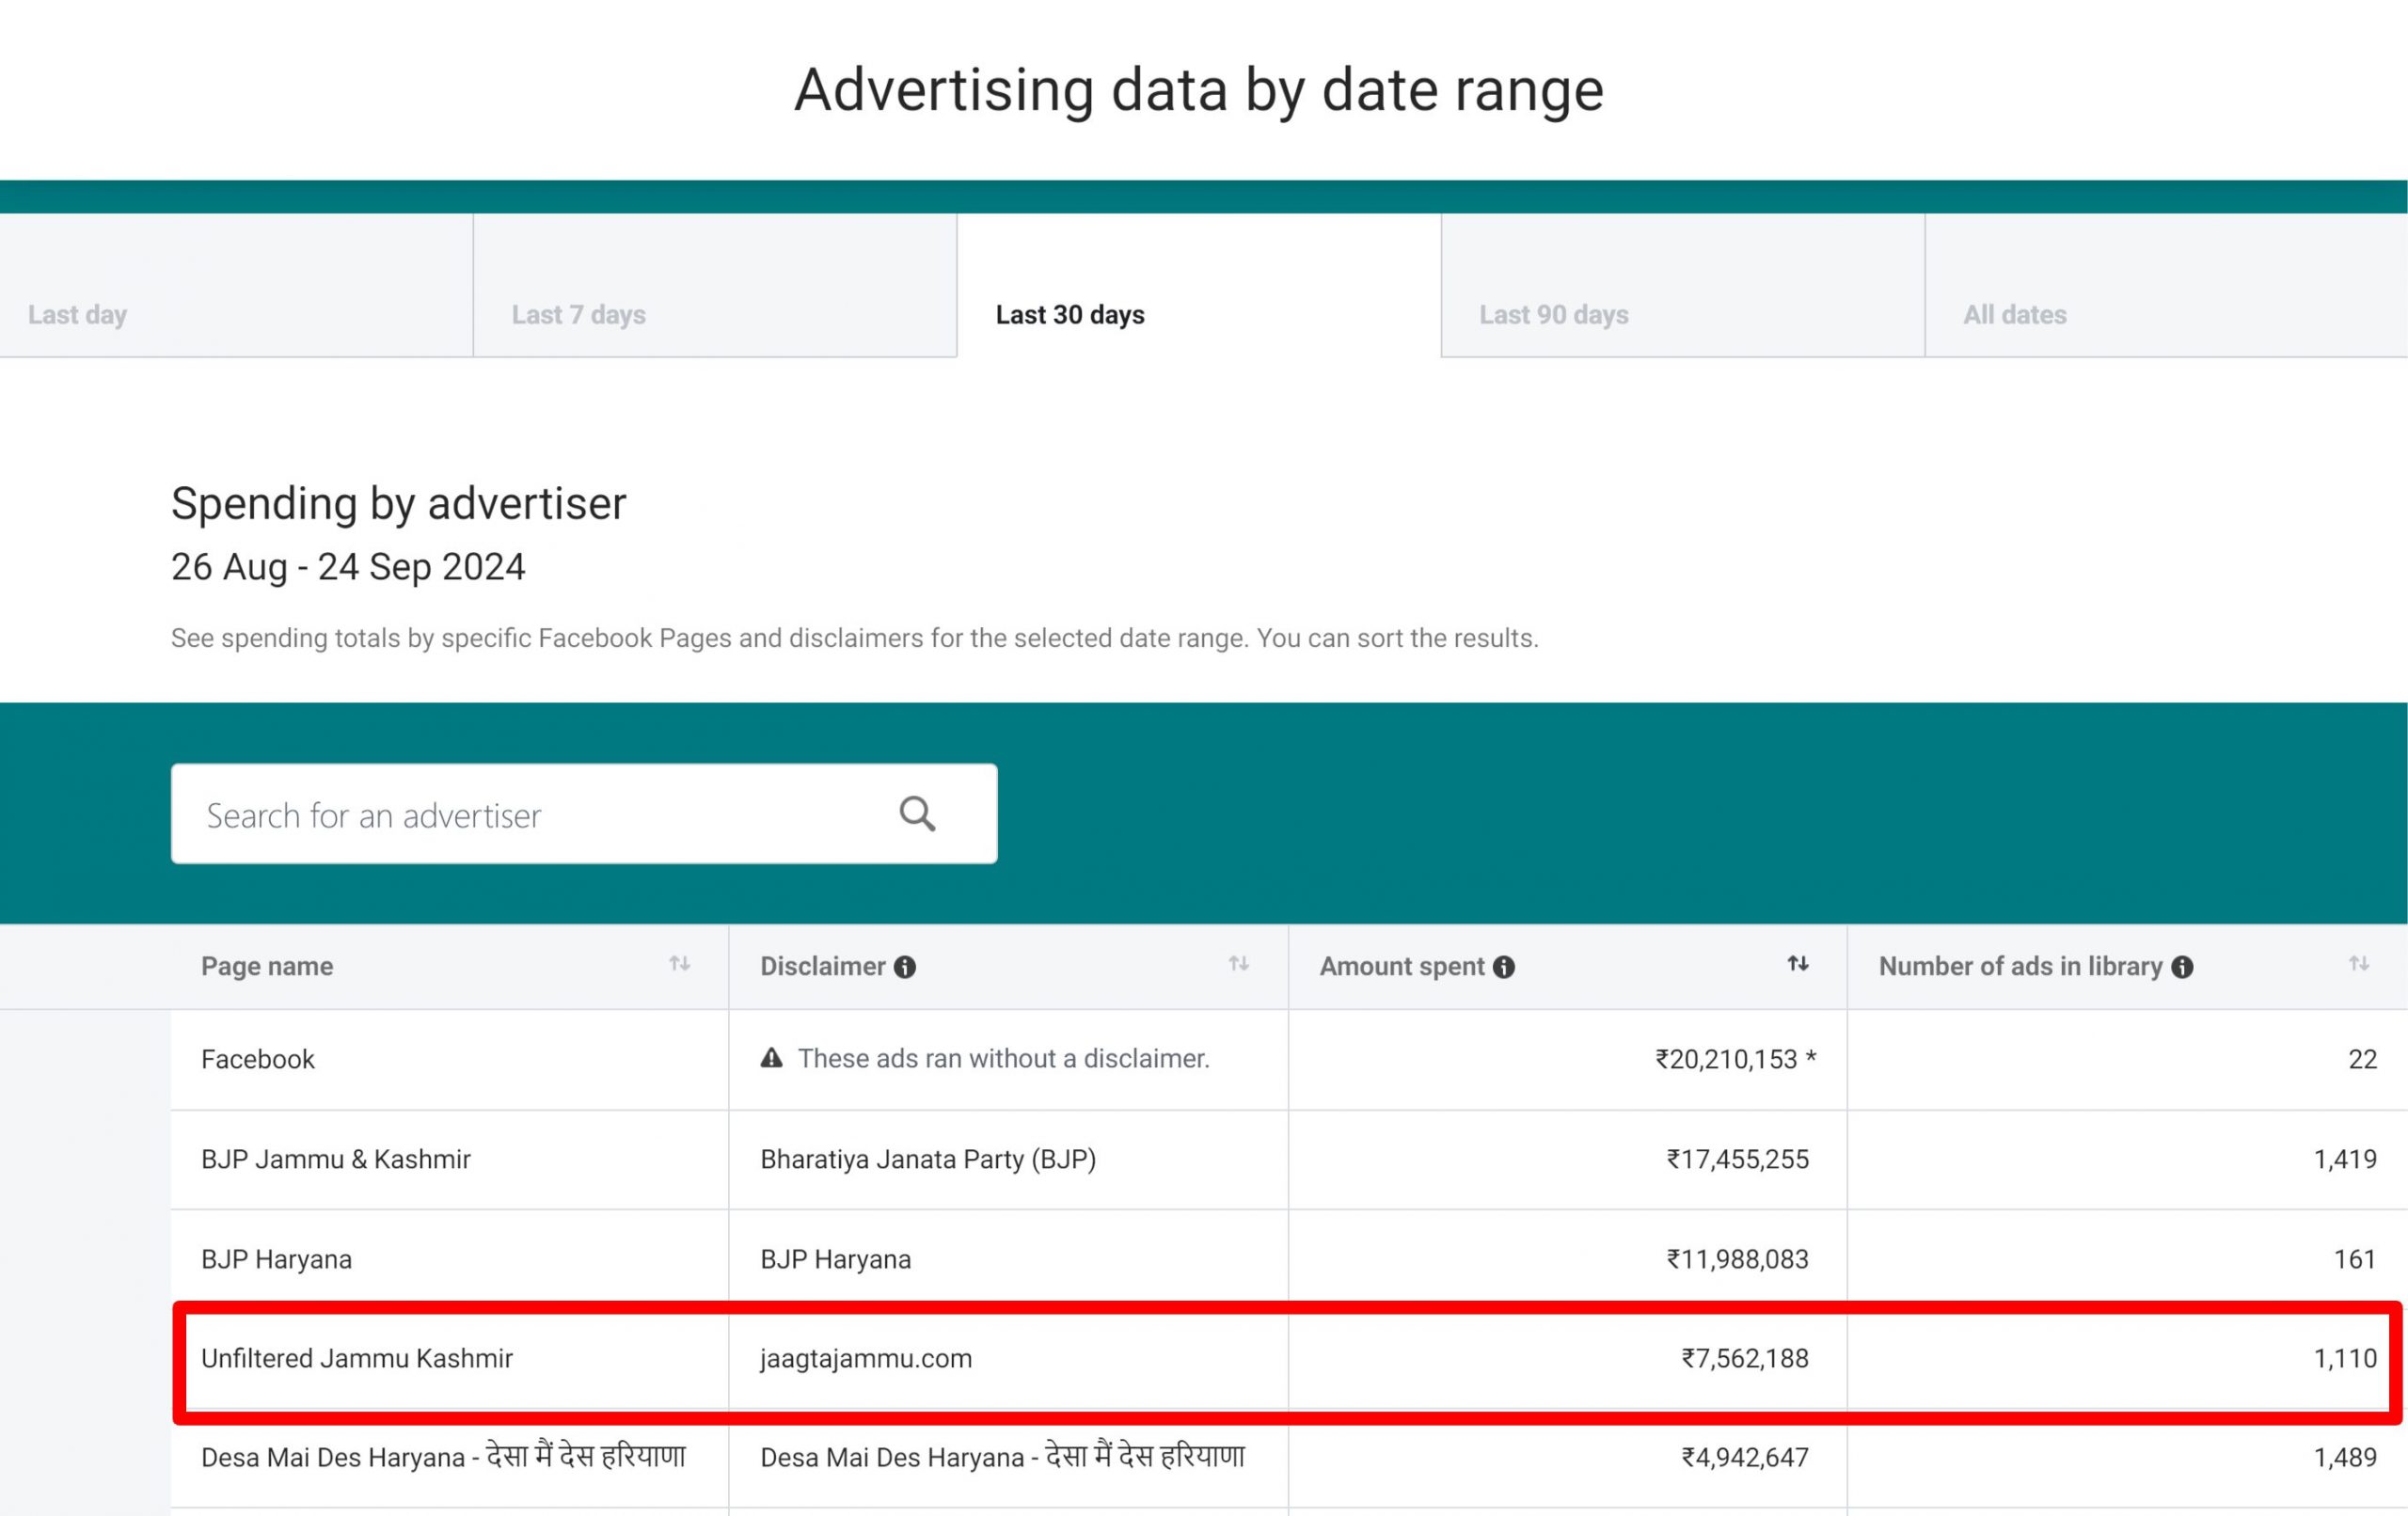2408x1516 pixels.
Task: Open the Amount spent info icon
Action: [x=1504, y=967]
